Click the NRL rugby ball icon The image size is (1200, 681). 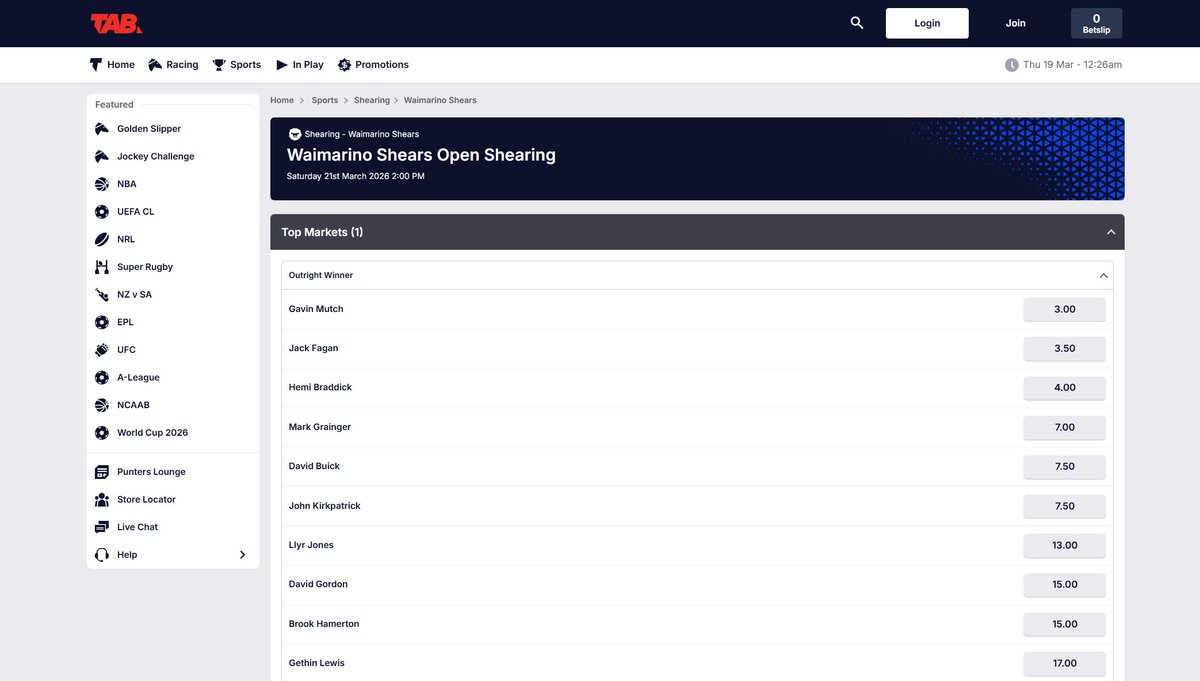102,240
